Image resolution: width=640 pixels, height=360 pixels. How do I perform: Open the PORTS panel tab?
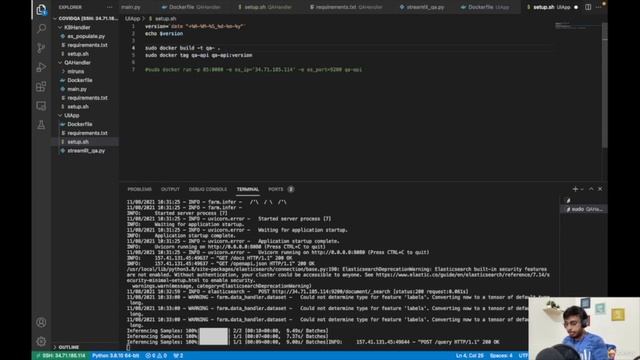click(x=276, y=189)
